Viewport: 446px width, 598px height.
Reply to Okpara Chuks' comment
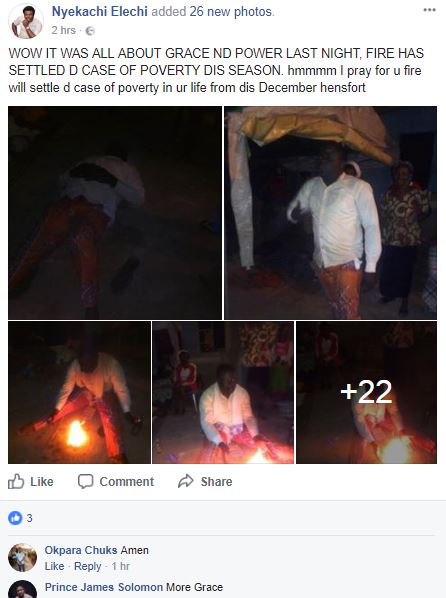point(87,566)
